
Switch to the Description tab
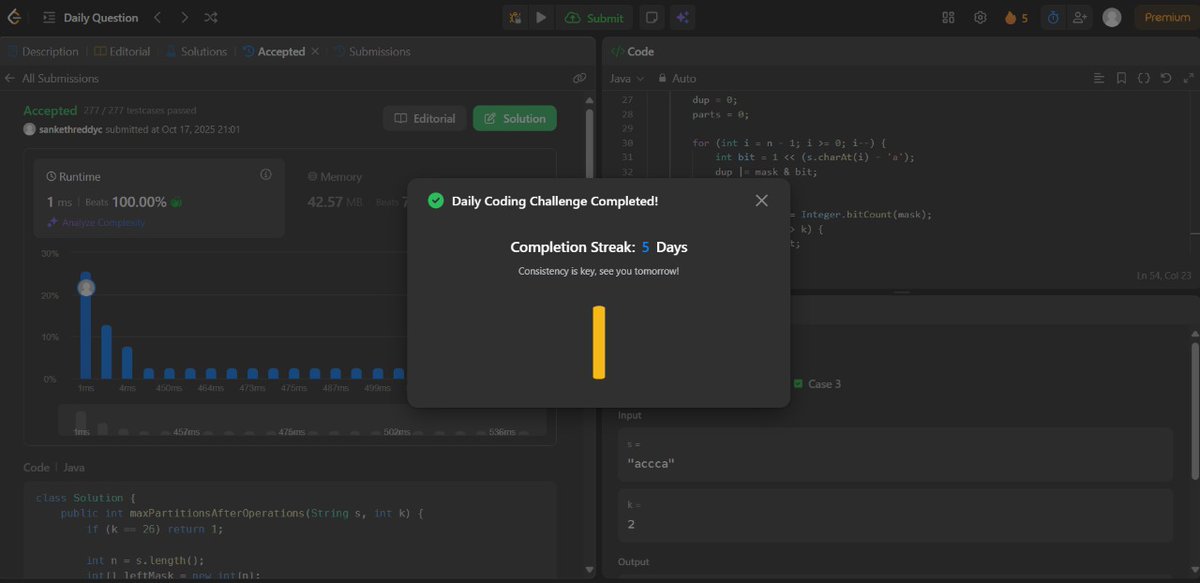click(42, 51)
